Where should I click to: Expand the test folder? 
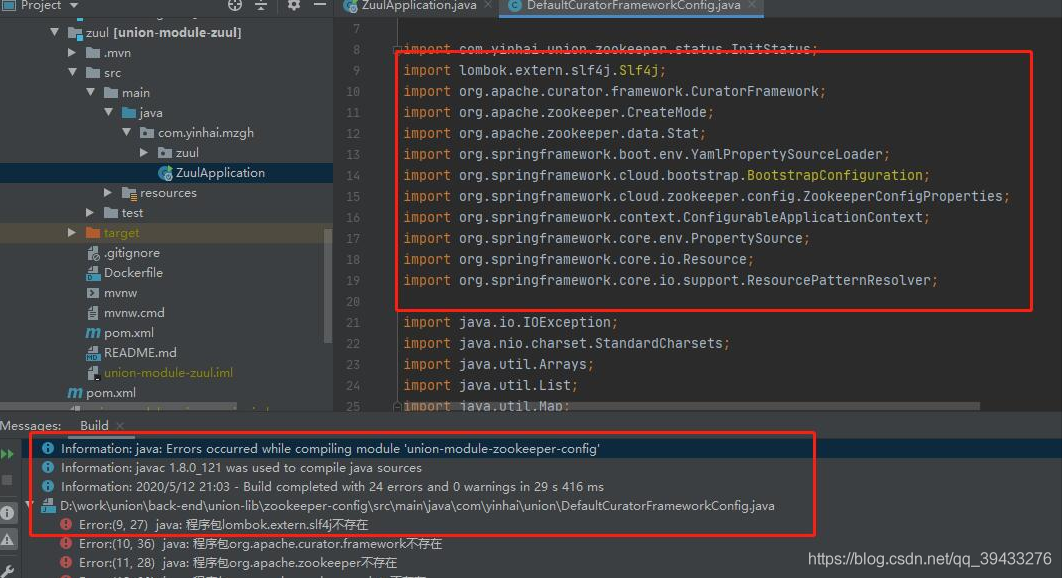click(x=90, y=212)
